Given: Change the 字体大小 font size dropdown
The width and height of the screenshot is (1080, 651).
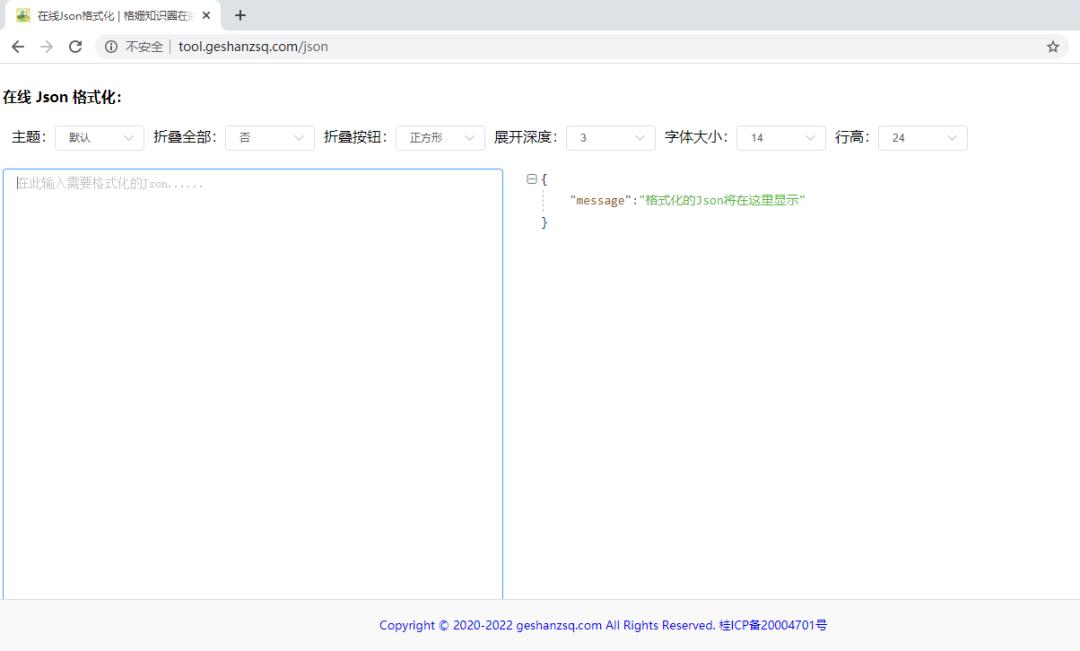Looking at the screenshot, I should (781, 137).
